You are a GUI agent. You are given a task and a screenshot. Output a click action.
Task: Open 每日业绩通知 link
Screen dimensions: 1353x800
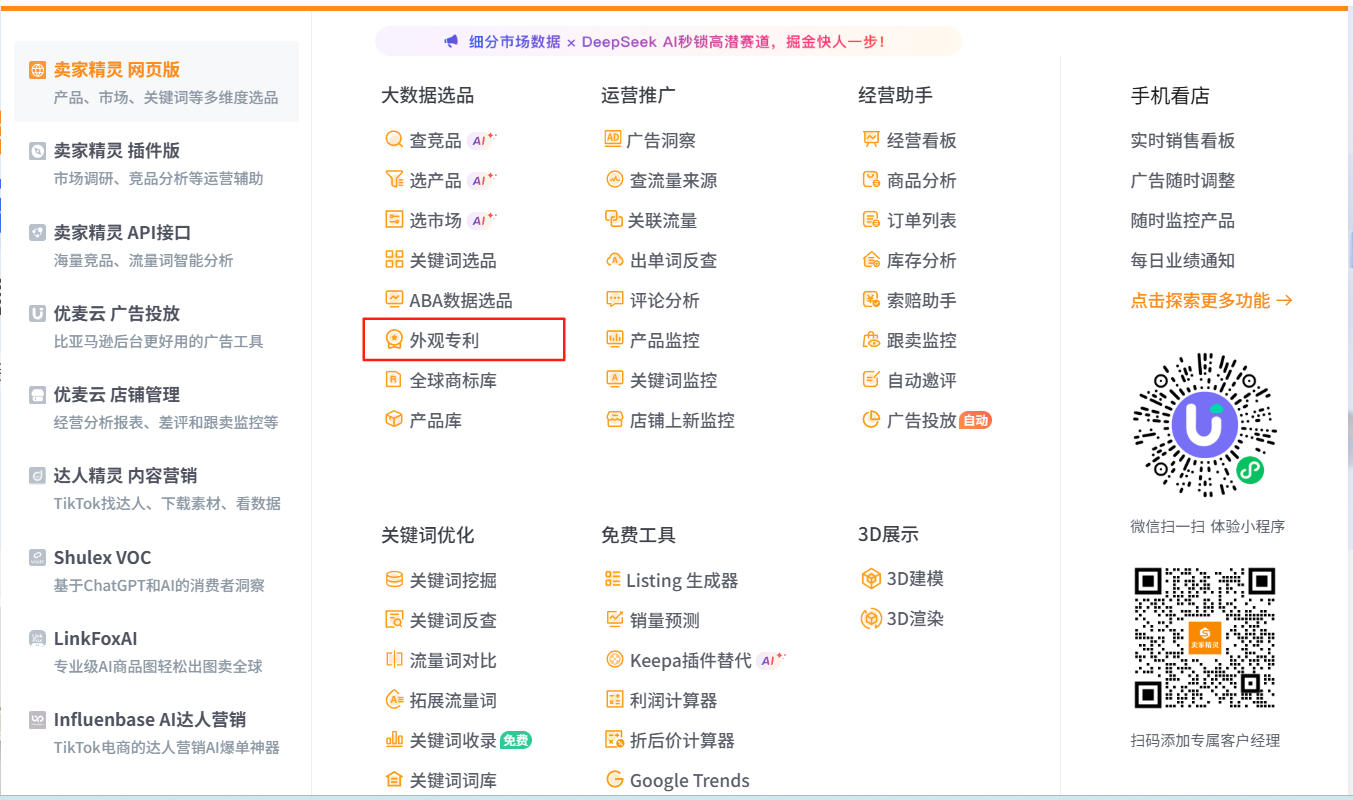(x=1183, y=260)
